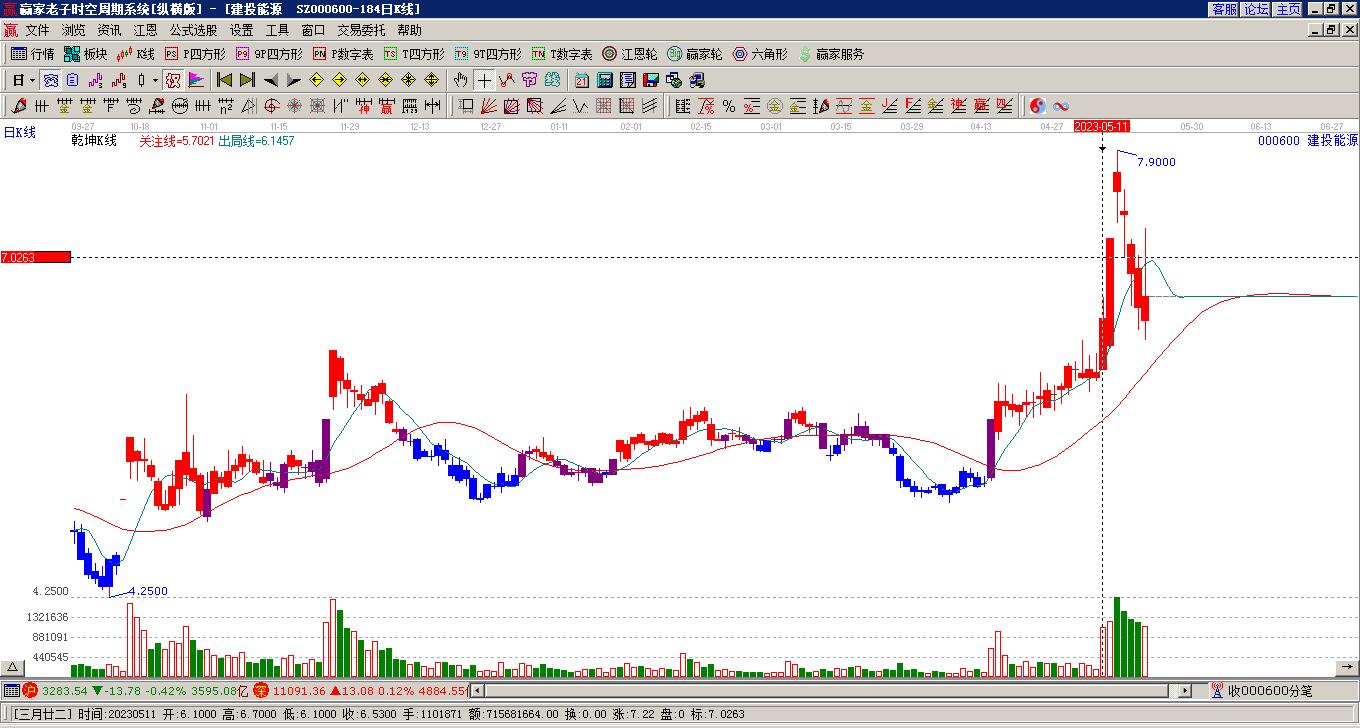Jump to first bar with green skip-back icon

(x=224, y=80)
